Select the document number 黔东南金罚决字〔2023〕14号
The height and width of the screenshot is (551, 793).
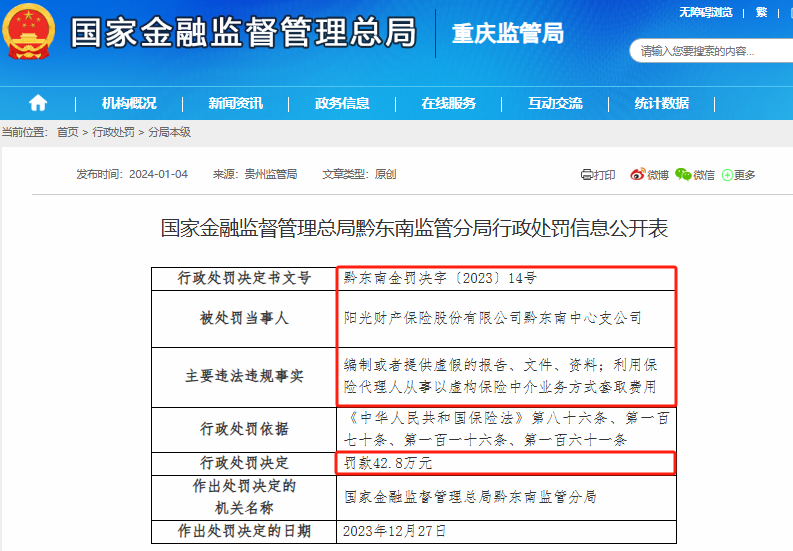coord(439,278)
